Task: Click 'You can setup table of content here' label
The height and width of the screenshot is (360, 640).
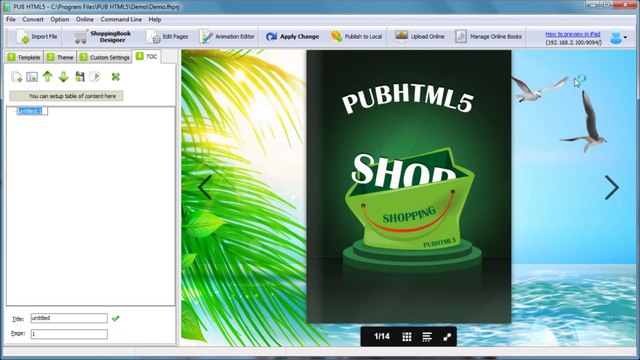Action: [x=66, y=96]
